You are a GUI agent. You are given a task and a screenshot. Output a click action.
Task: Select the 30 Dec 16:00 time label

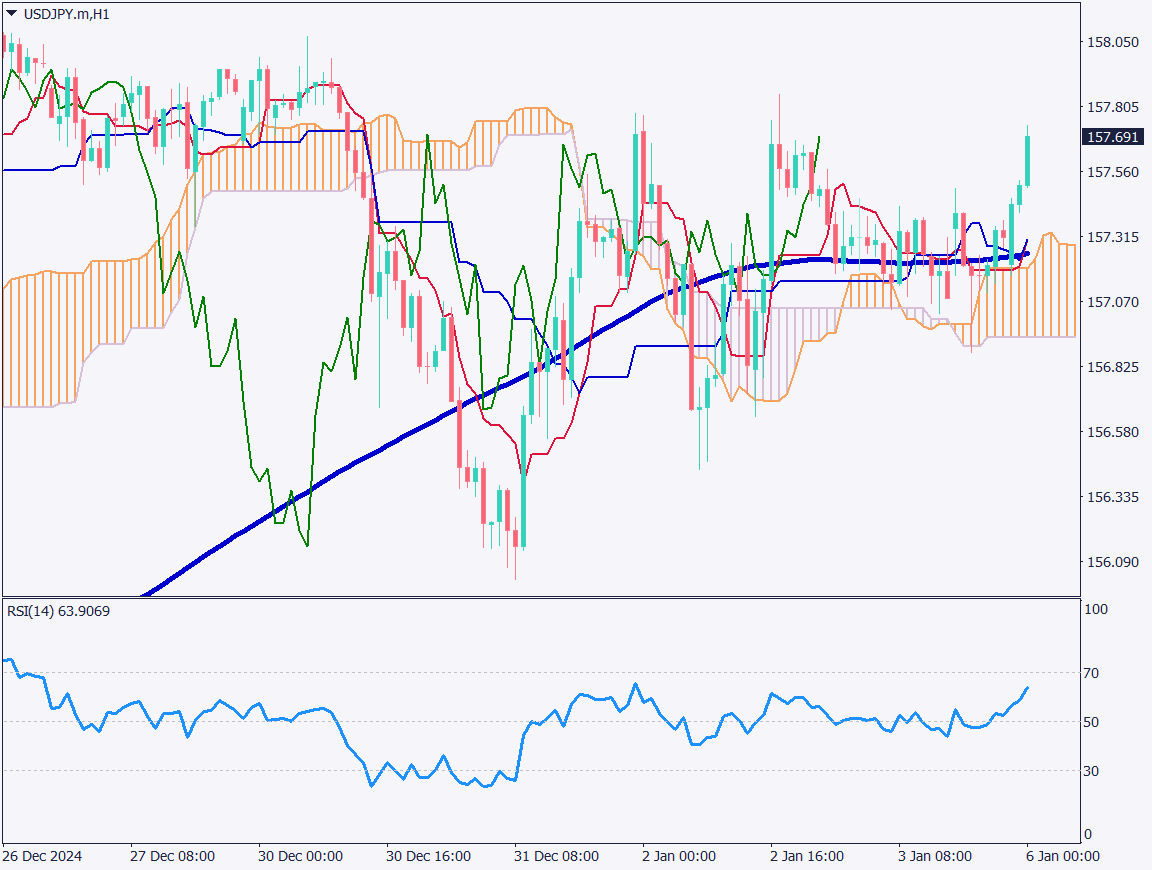coord(428,857)
